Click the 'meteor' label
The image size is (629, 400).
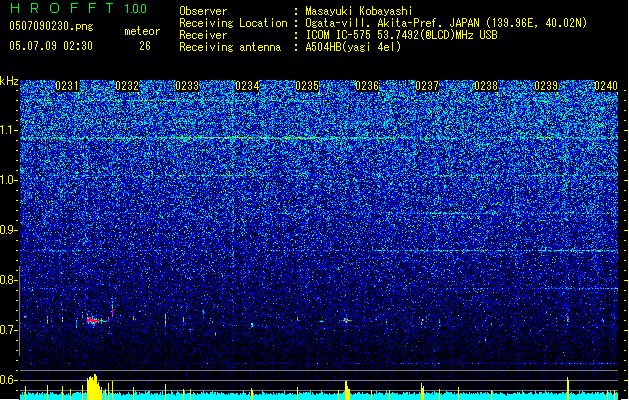(142, 31)
